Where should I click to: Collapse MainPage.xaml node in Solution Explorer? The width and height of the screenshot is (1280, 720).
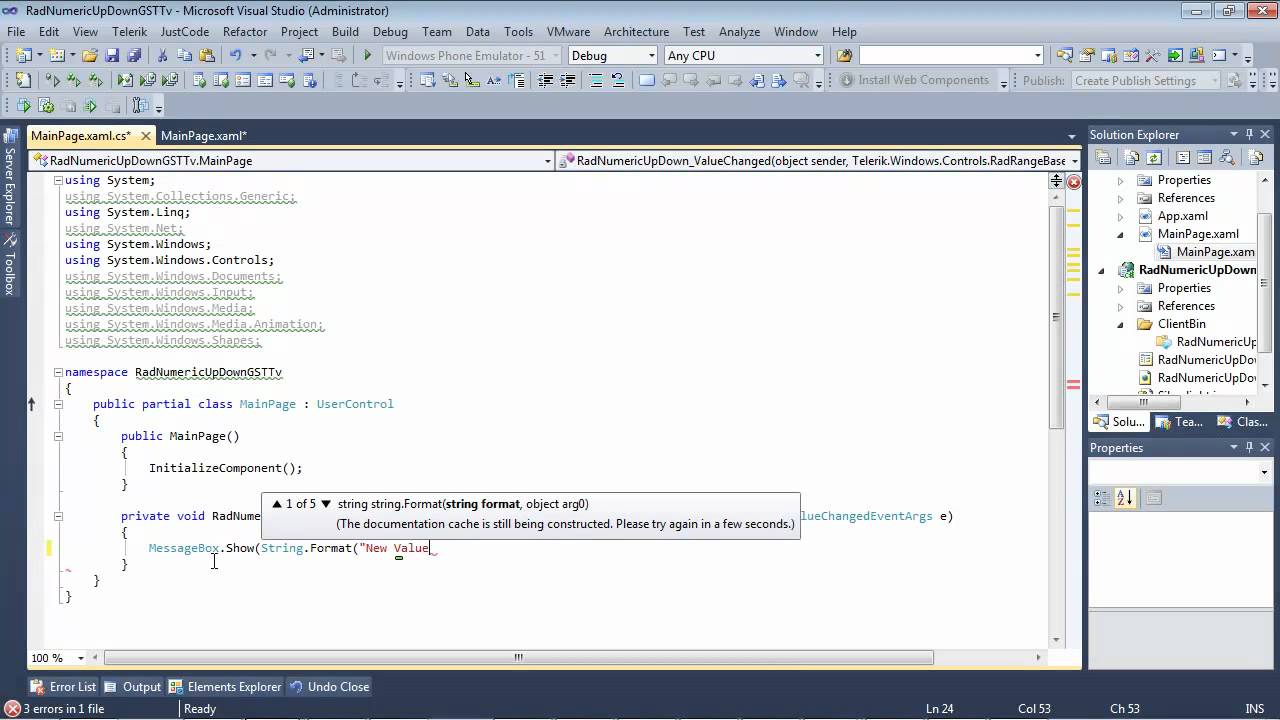click(1120, 234)
